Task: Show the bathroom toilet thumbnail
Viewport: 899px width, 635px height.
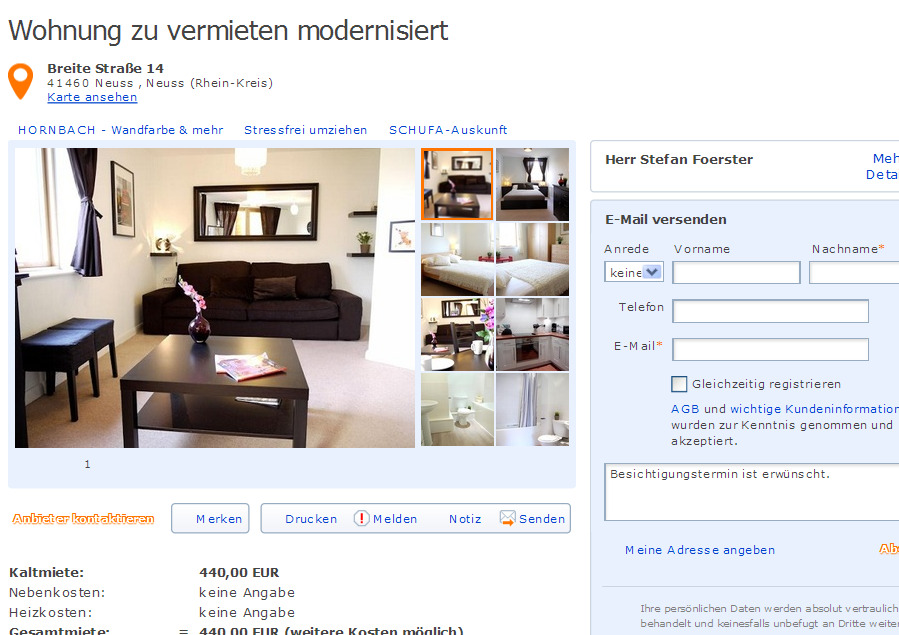Action: coord(457,409)
